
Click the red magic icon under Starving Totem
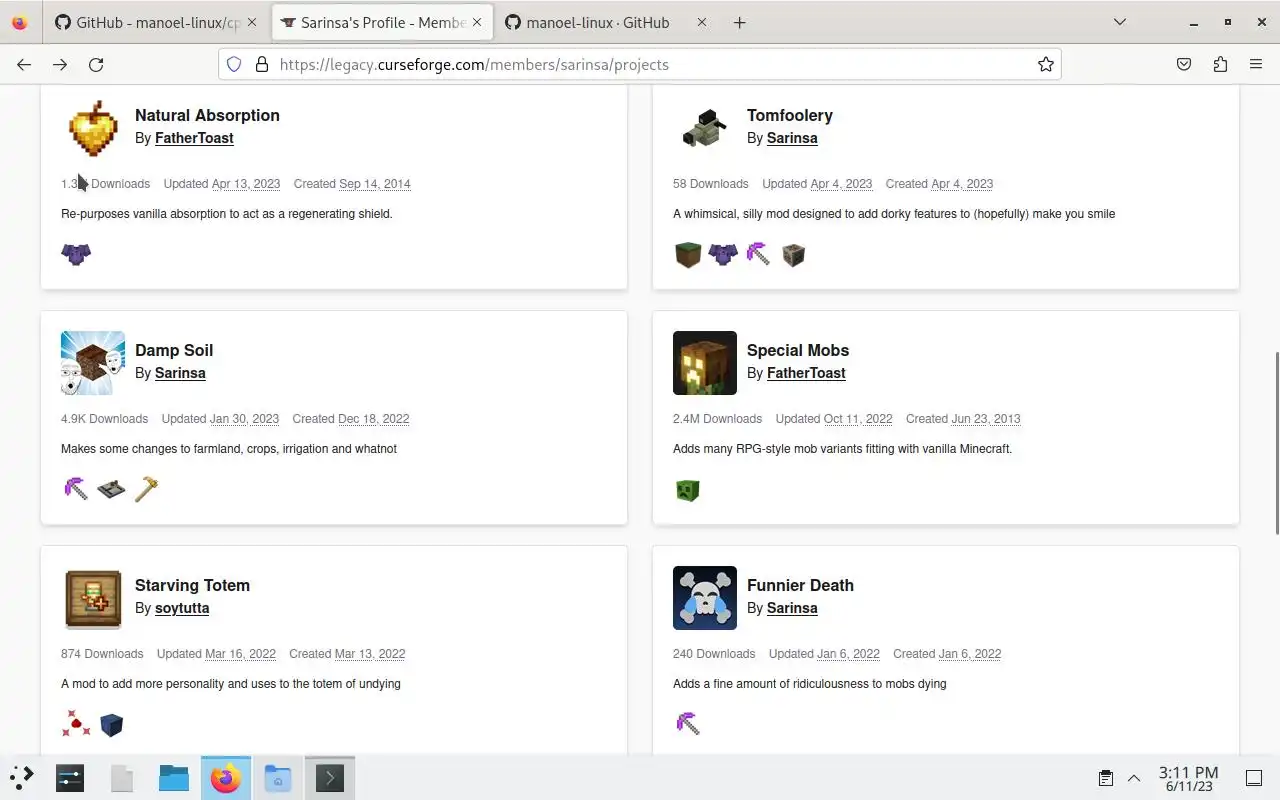(76, 724)
